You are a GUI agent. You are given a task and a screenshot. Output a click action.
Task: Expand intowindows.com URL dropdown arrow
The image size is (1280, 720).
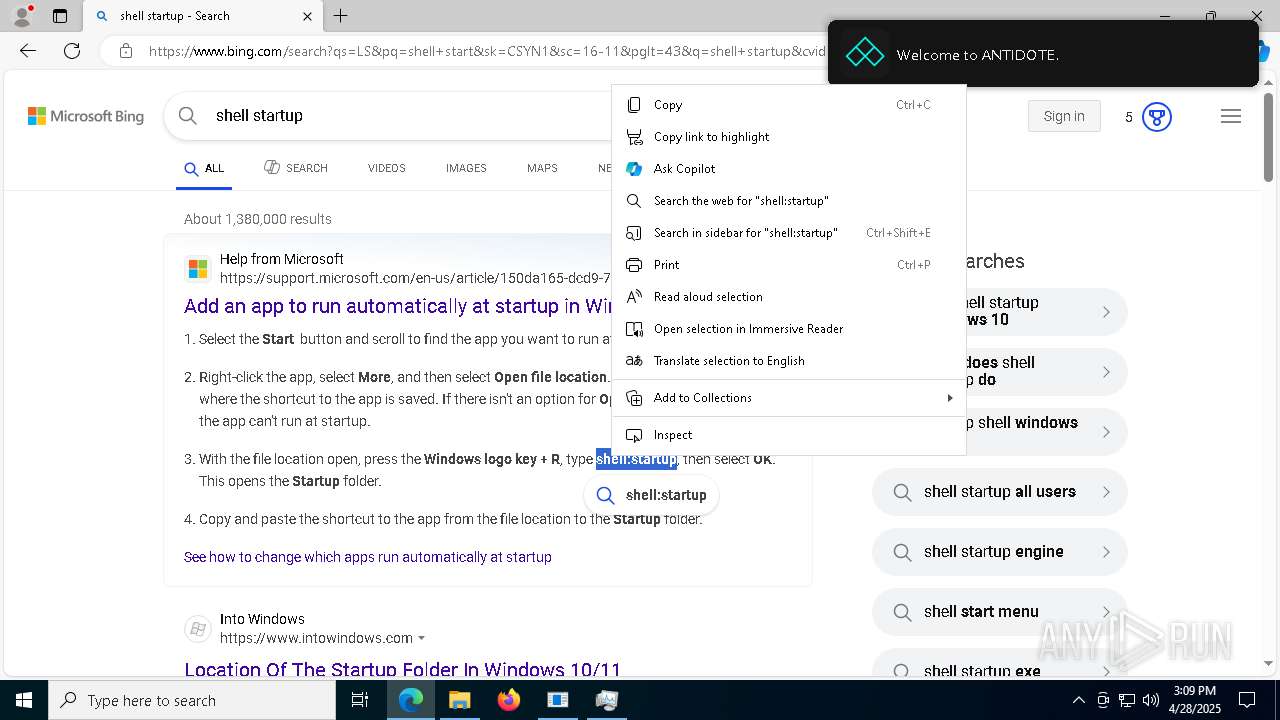tap(421, 638)
